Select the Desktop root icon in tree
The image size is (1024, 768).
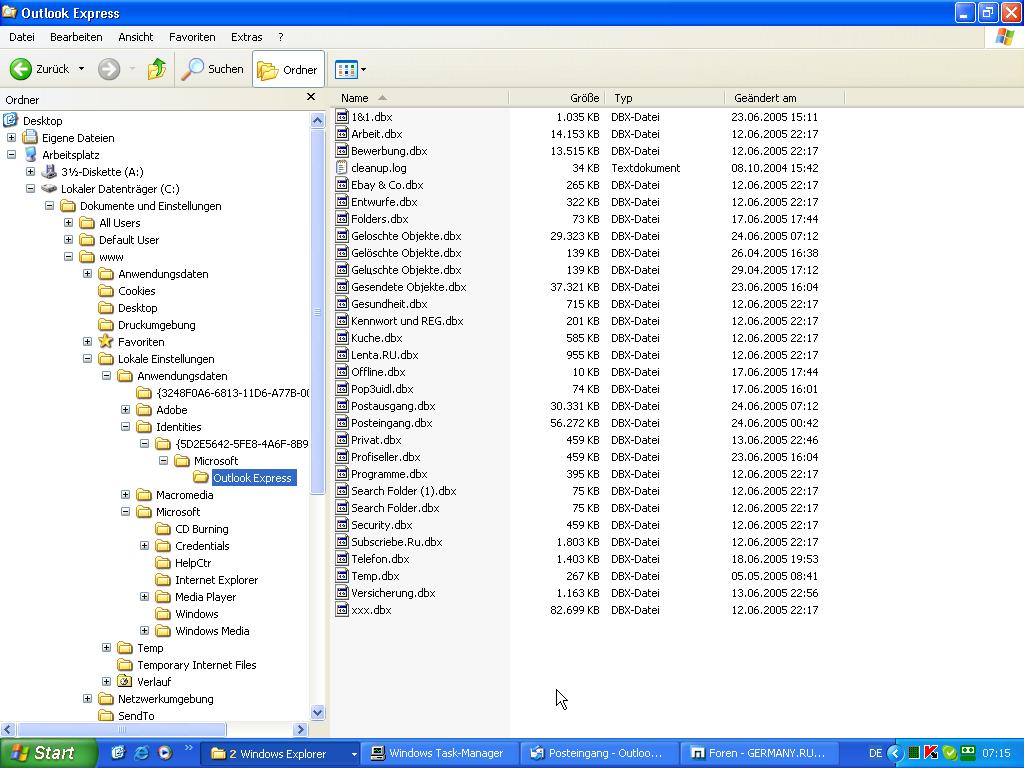10,120
